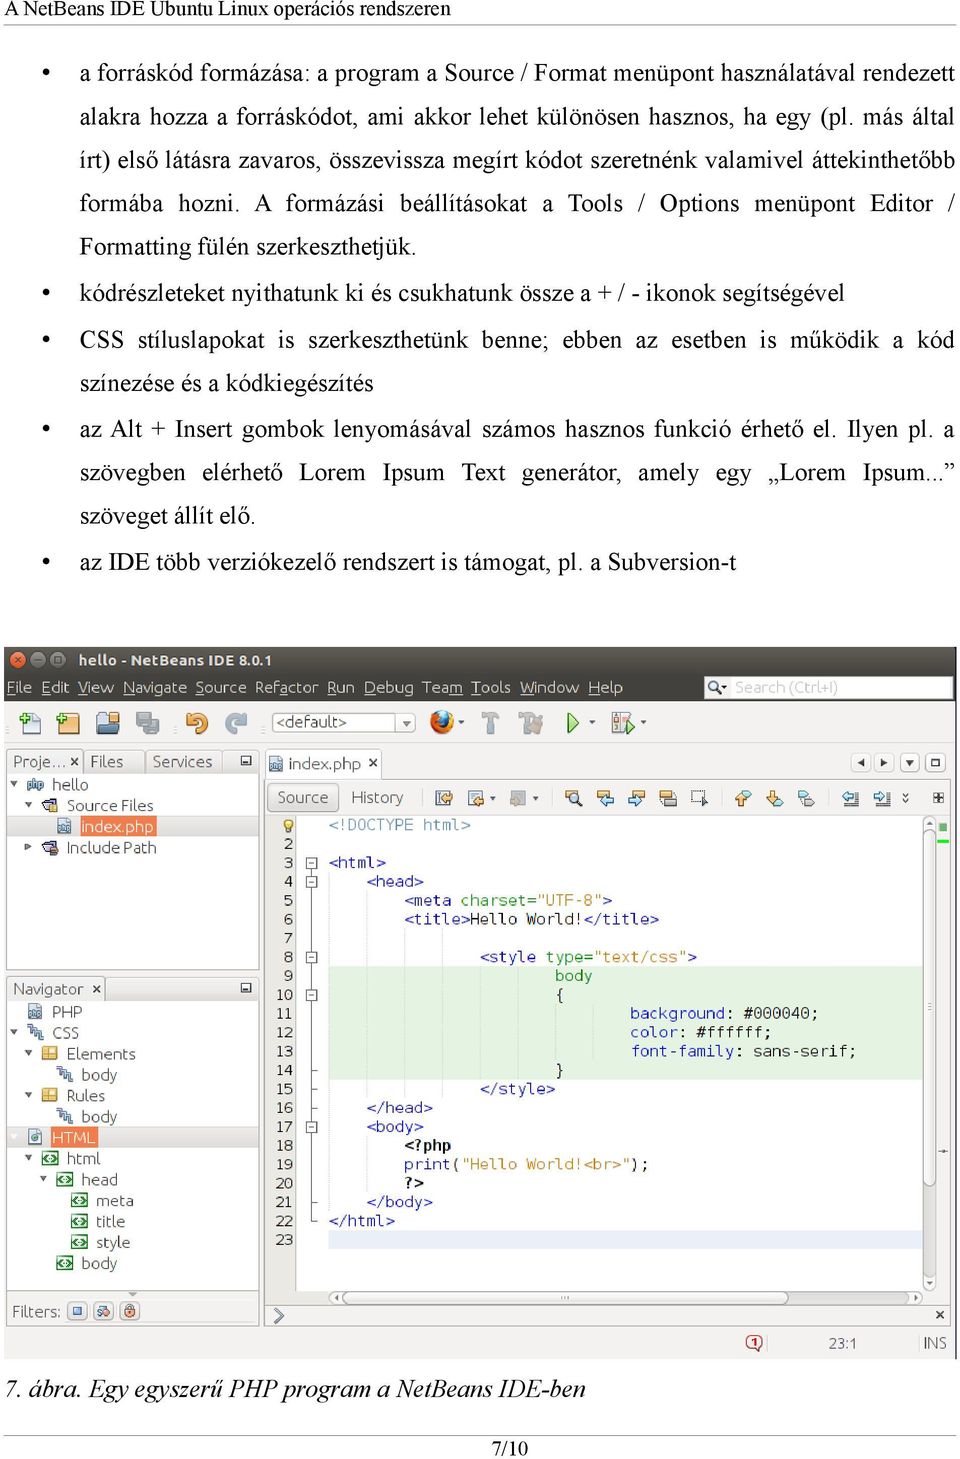Click the Clean and Build icon
Screen dimensions: 960x1459
pyautogui.click(x=530, y=723)
